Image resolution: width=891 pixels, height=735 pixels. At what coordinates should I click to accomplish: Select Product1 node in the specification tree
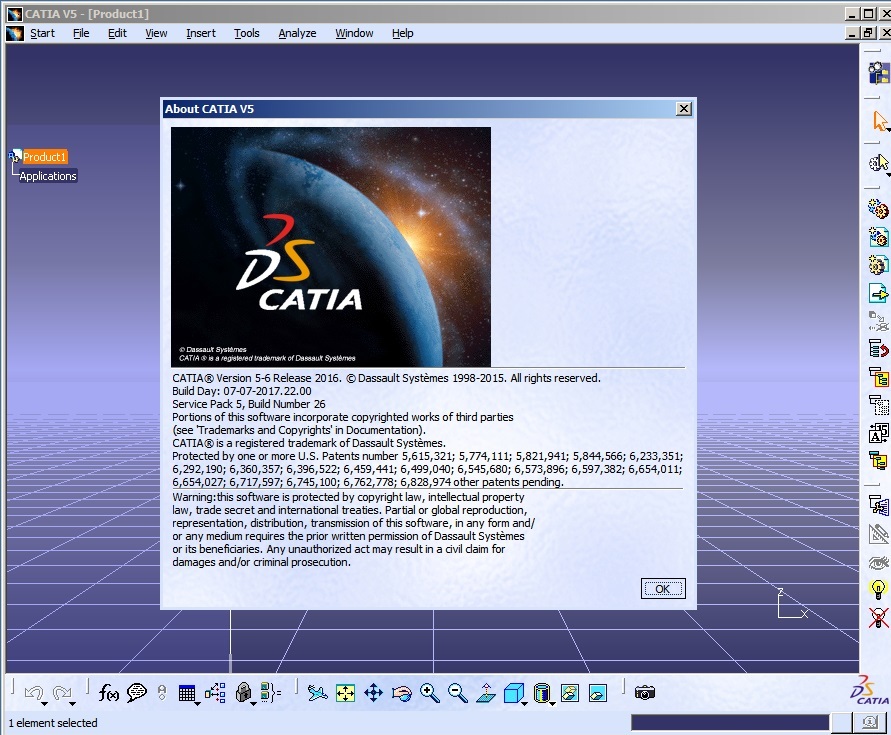click(44, 157)
